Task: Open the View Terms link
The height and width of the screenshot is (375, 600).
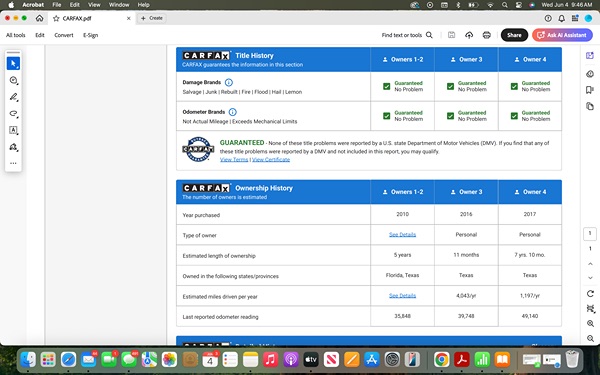Action: (x=234, y=160)
